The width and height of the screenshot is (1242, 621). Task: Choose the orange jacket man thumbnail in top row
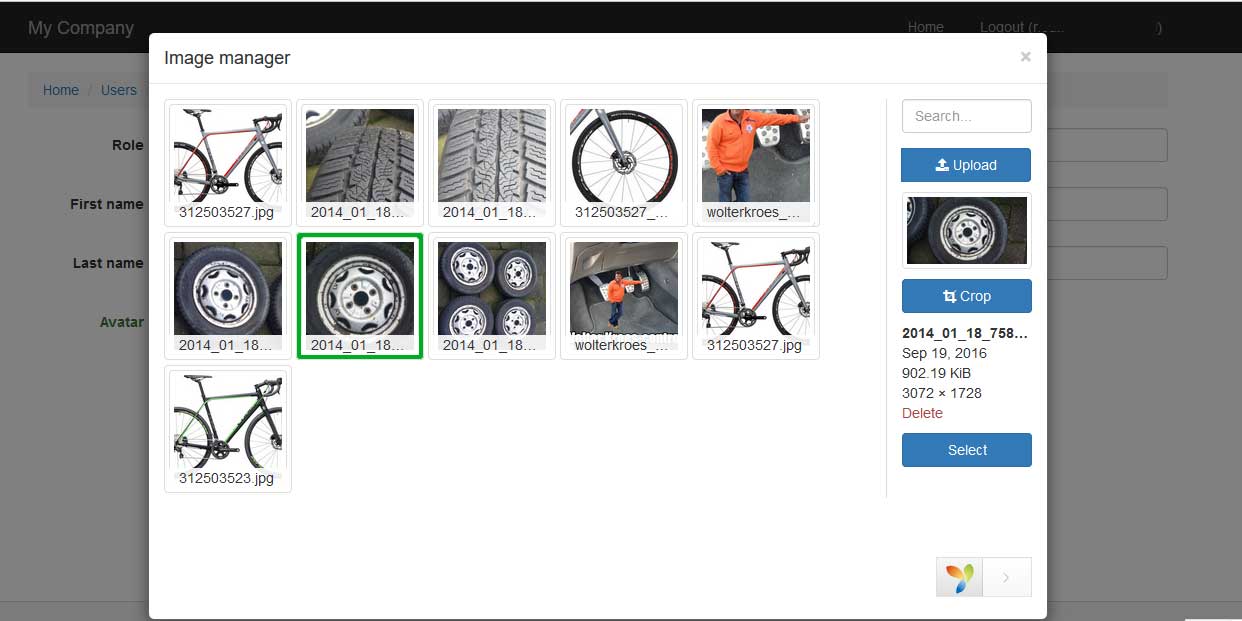(x=756, y=162)
